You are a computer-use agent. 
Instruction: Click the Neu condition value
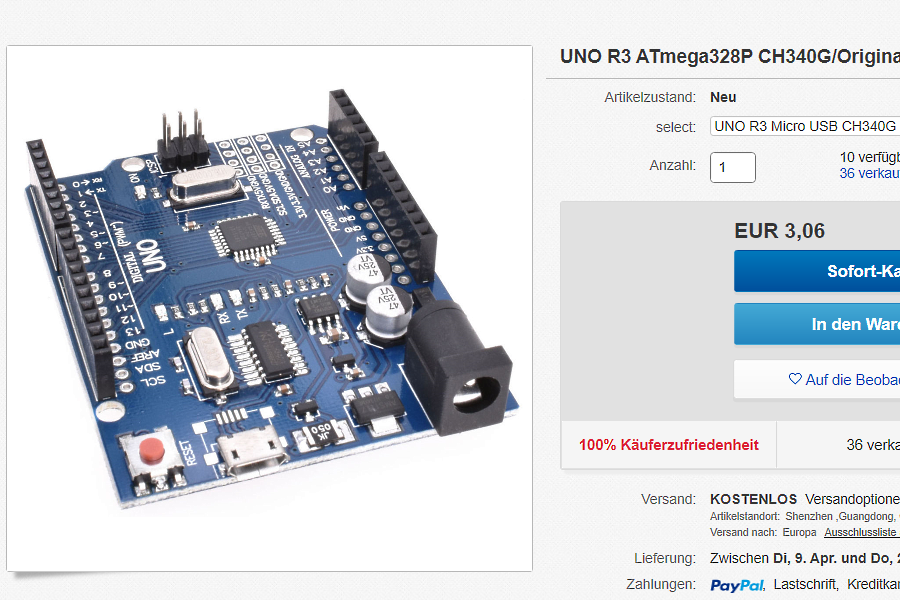point(723,97)
